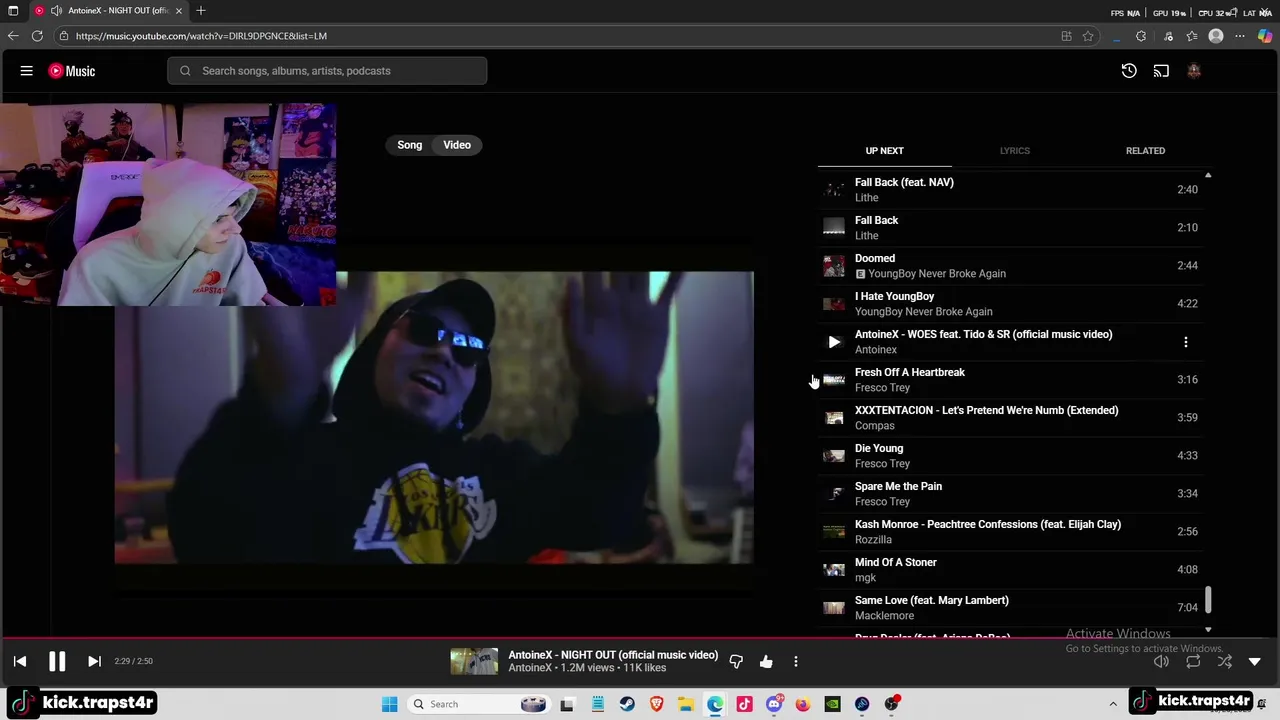Collapse the player page arrow
This screenshot has height=720, width=1280.
point(1255,661)
